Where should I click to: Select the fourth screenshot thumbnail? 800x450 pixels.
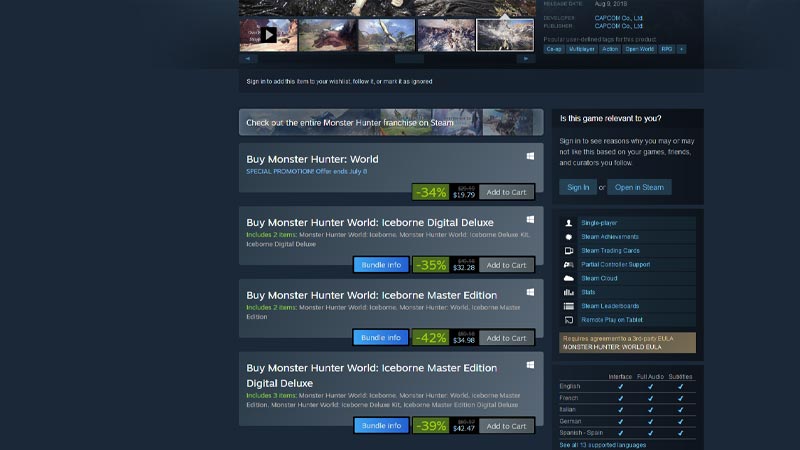click(446, 35)
